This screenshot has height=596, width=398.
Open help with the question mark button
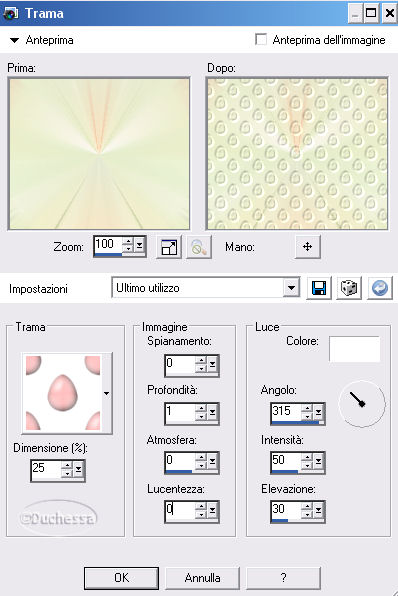[x=283, y=578]
